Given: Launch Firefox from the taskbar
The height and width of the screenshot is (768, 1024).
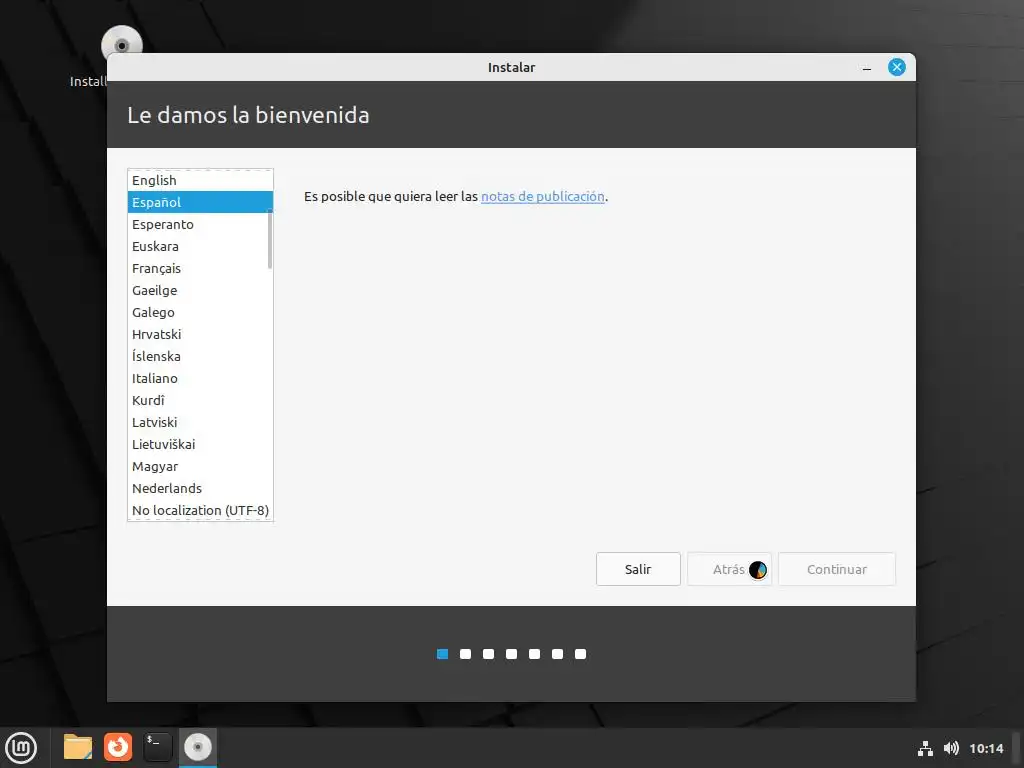Looking at the screenshot, I should pos(118,747).
